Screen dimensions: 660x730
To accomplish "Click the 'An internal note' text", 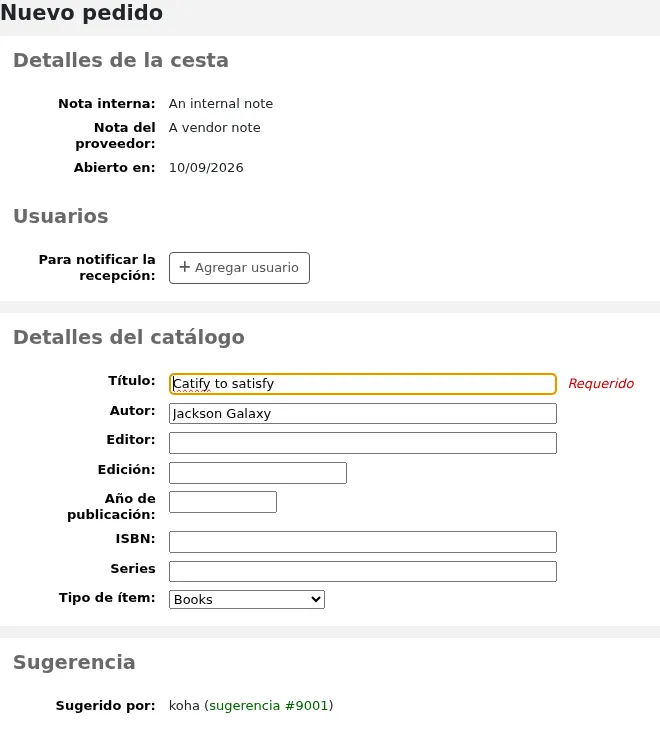I will coord(221,103).
